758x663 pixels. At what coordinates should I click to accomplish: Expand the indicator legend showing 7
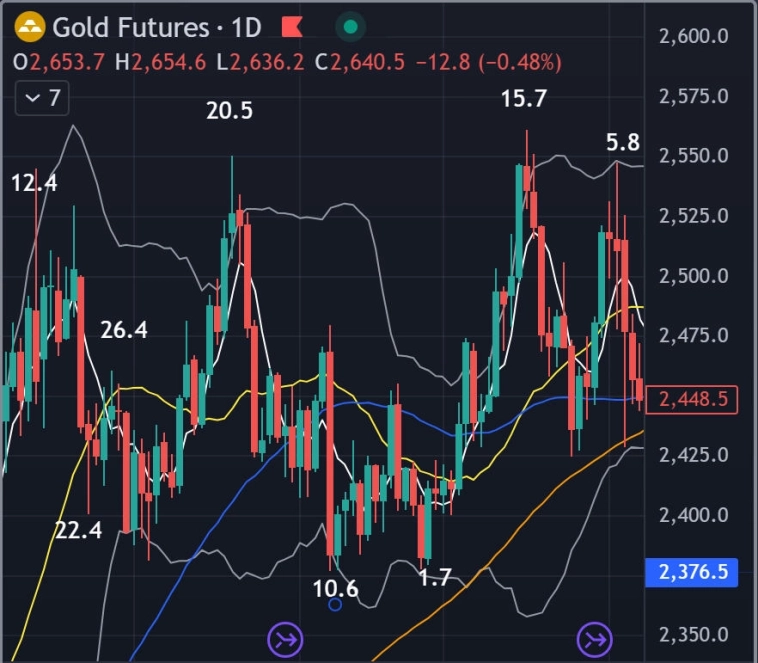[x=44, y=98]
